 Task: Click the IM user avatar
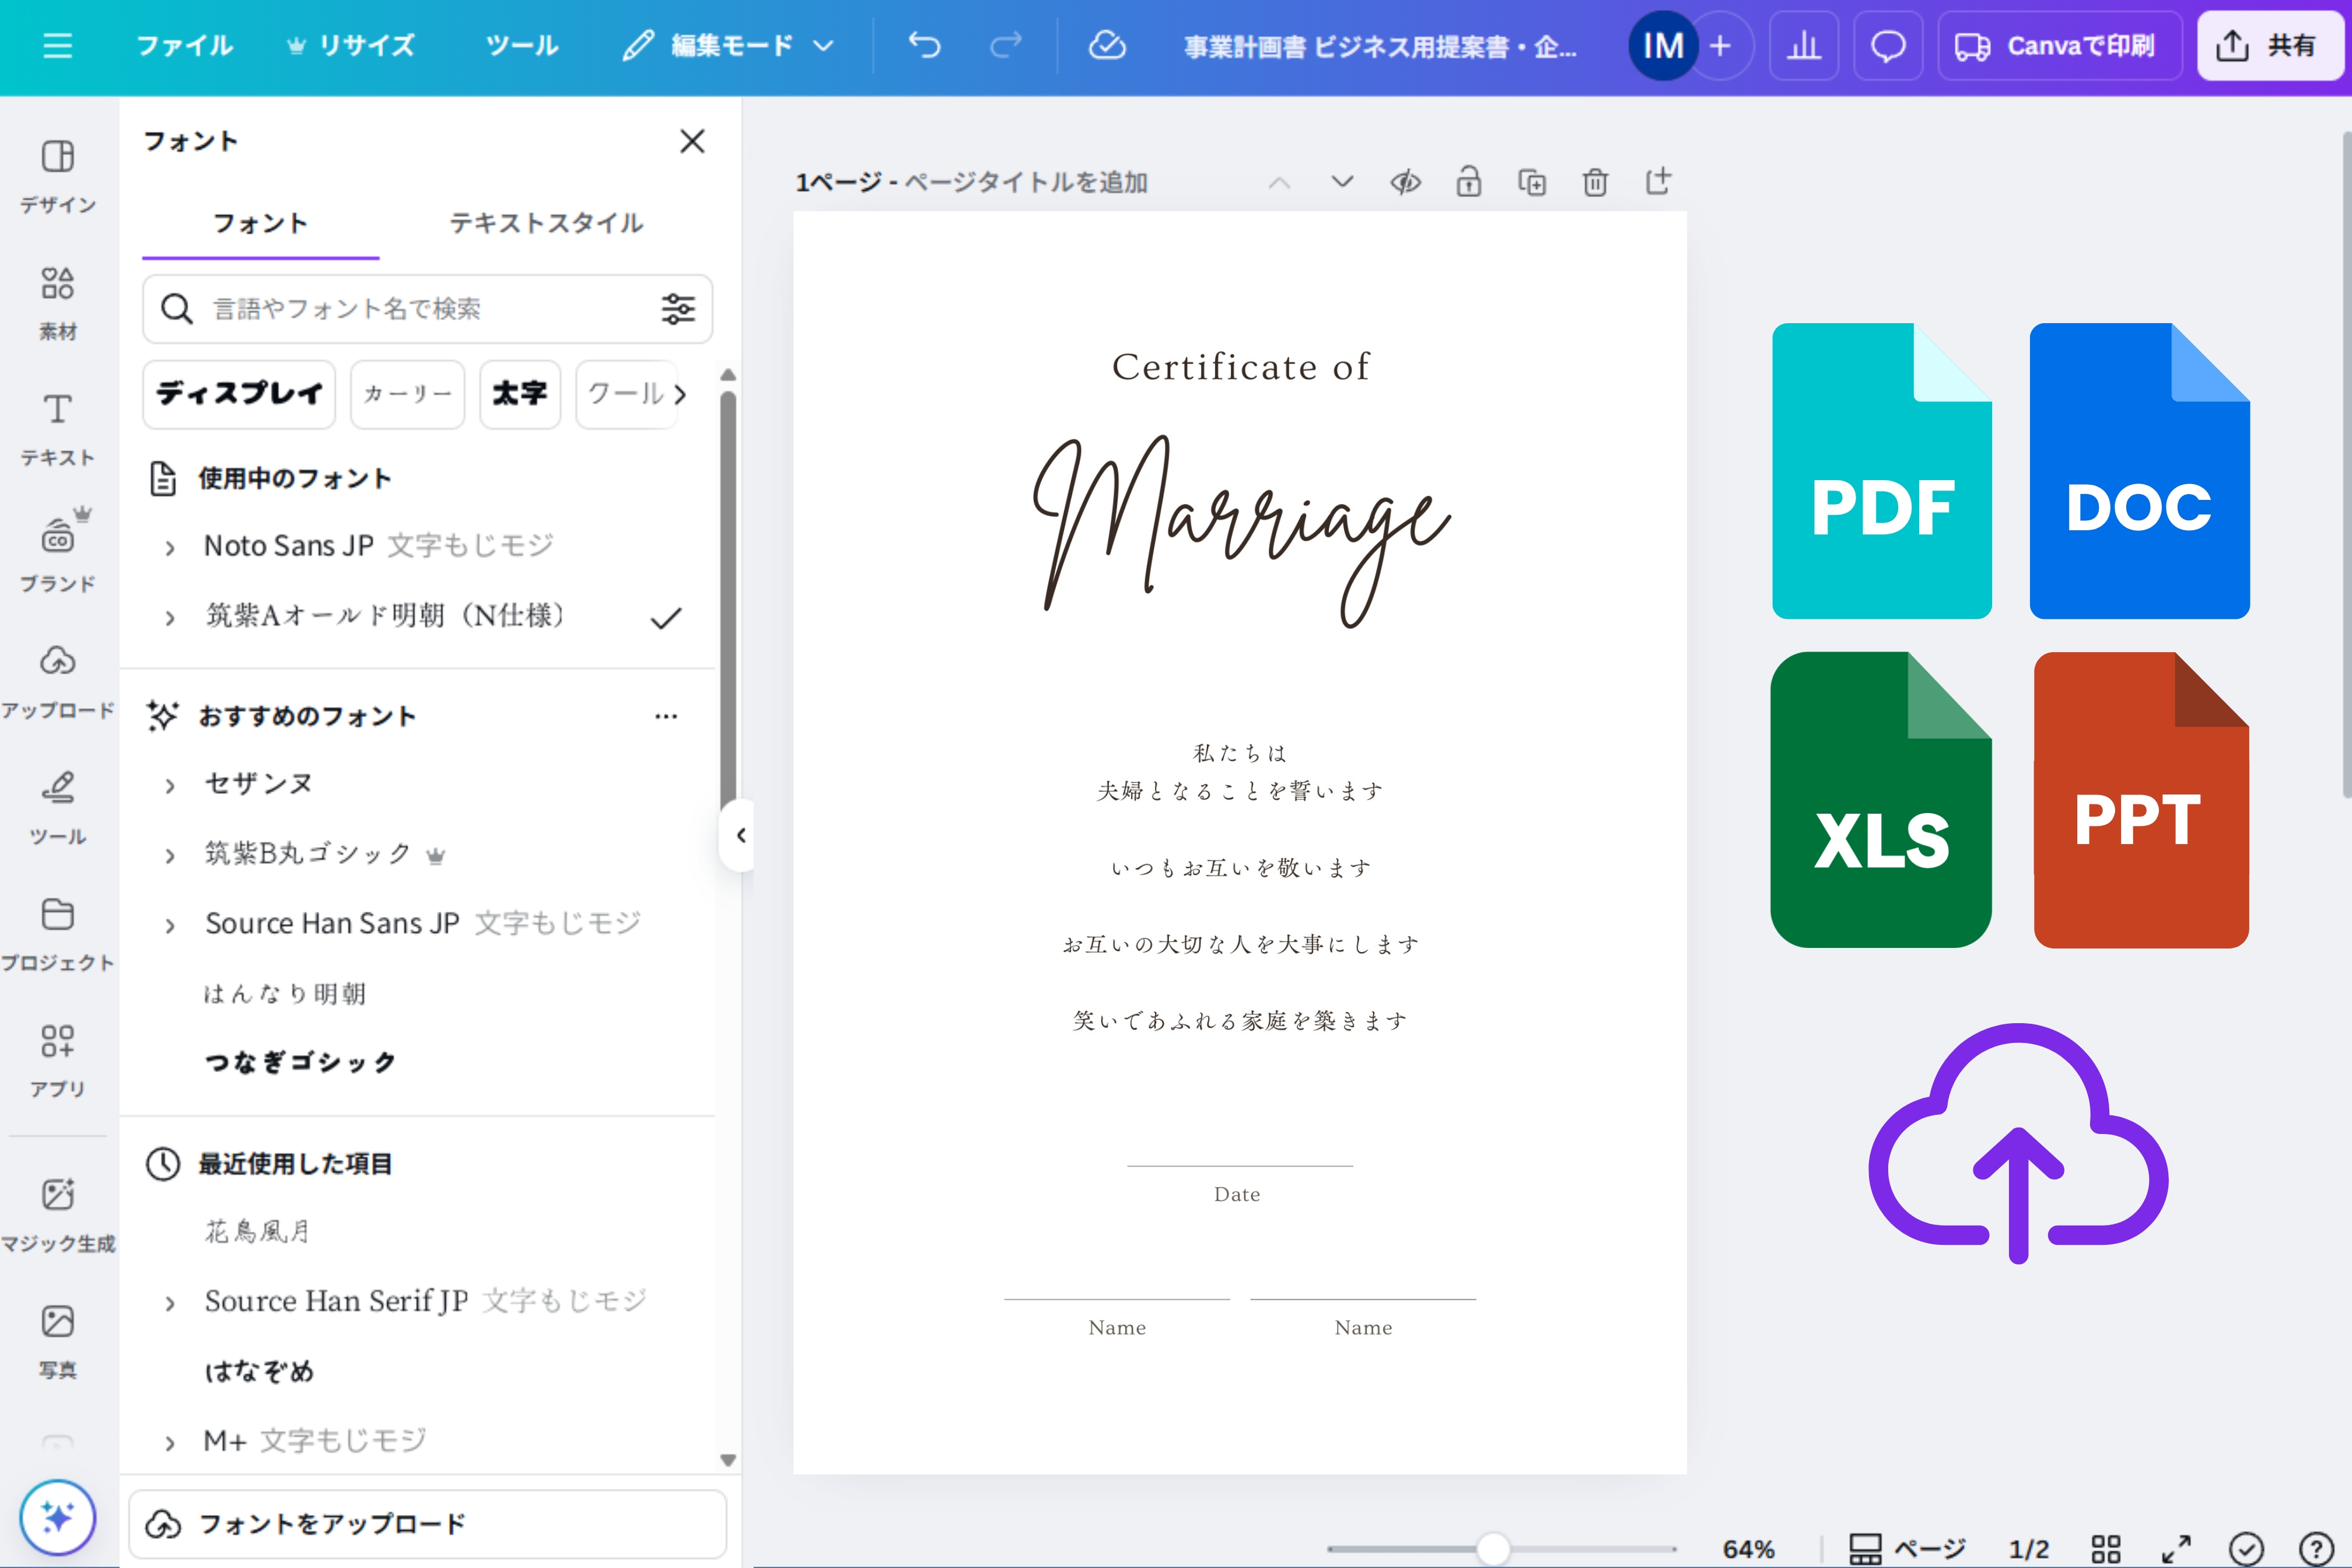tap(1663, 46)
